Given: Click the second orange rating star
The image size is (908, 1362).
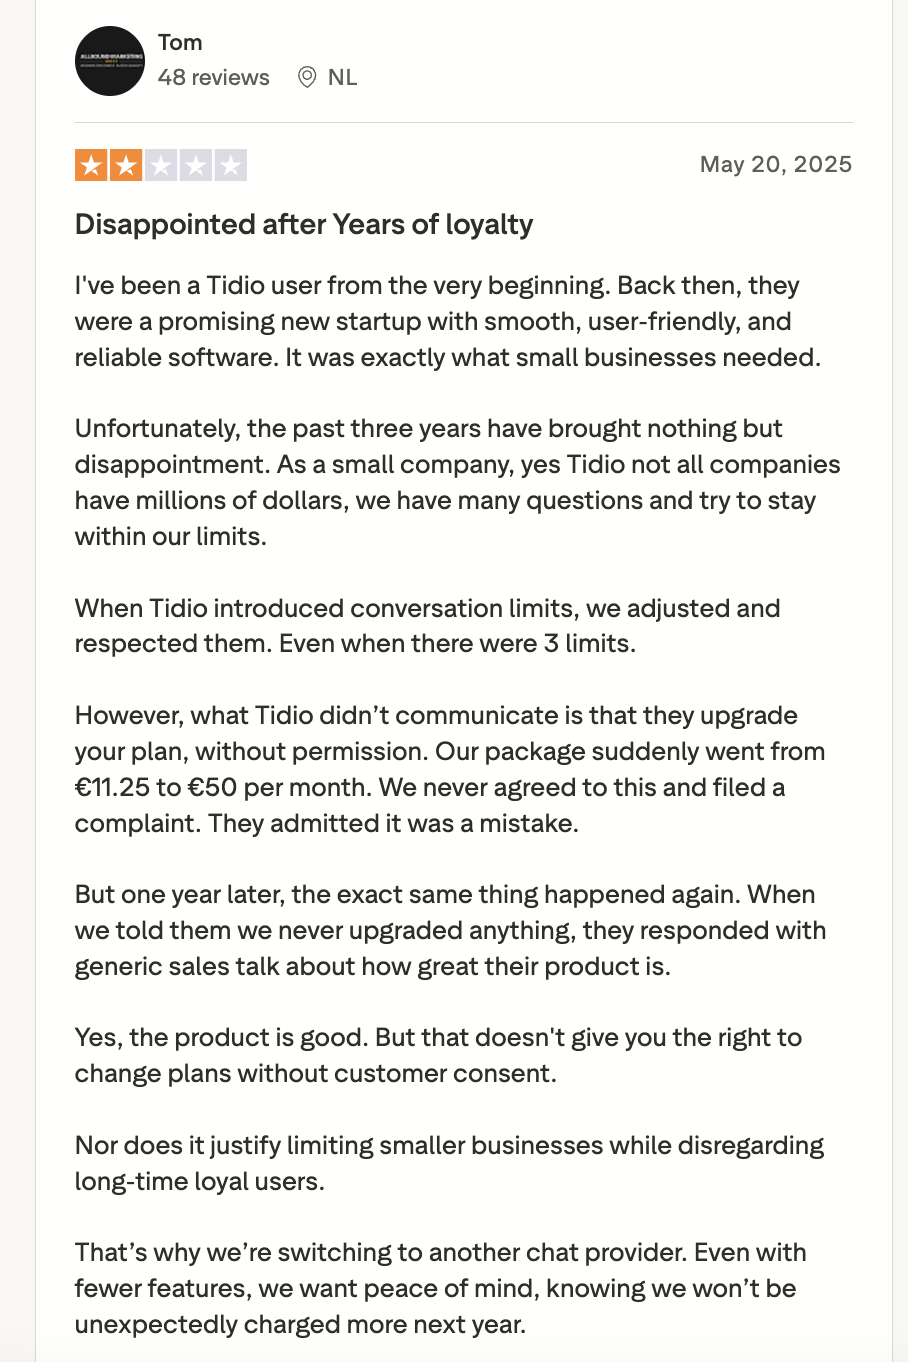Looking at the screenshot, I should 126,165.
